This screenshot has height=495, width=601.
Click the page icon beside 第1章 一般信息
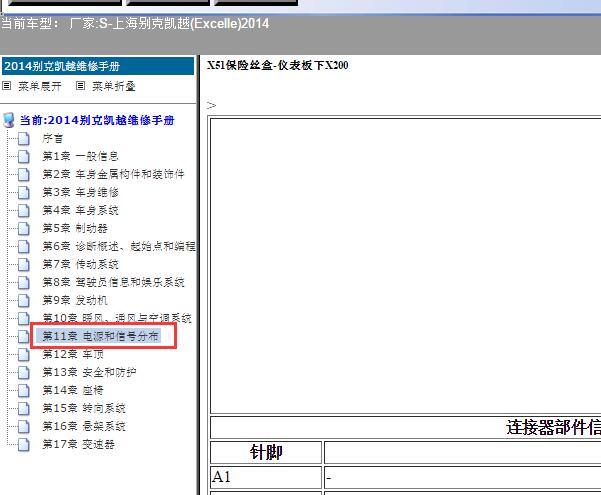23,157
